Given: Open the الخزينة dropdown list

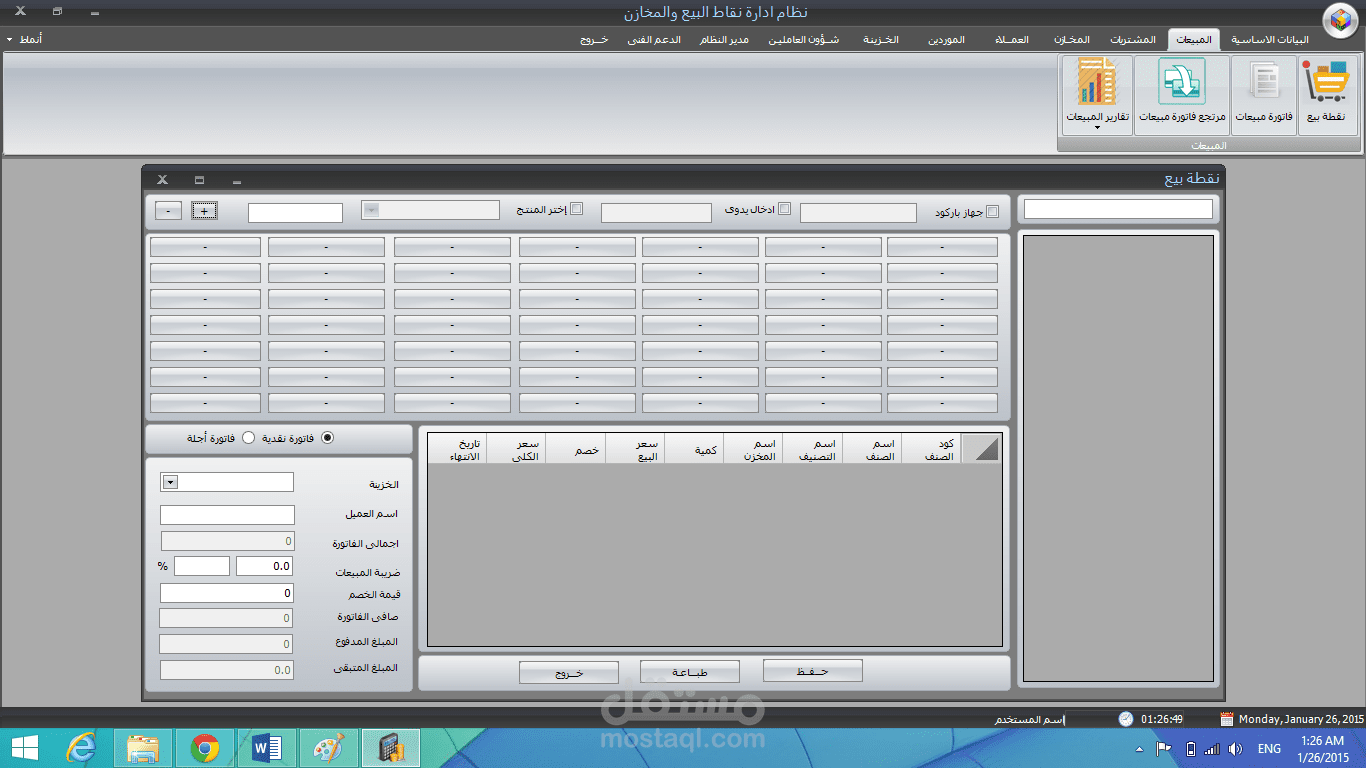Looking at the screenshot, I should 170,482.
